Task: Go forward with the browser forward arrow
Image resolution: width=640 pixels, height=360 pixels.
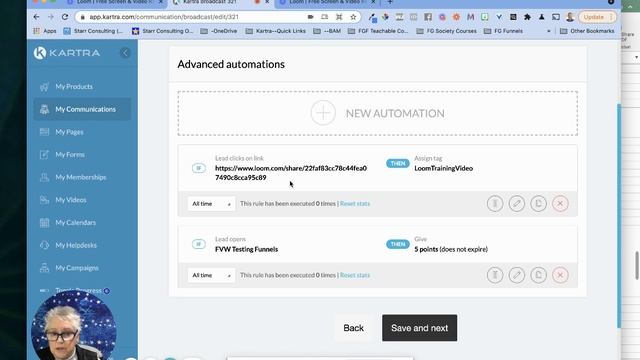Action: [51, 17]
